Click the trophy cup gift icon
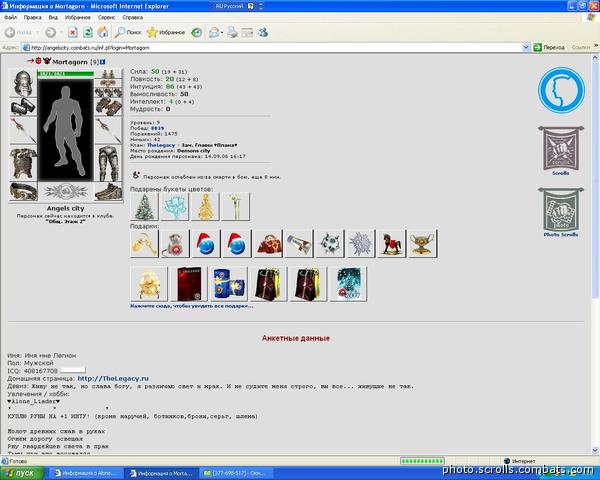 point(422,243)
